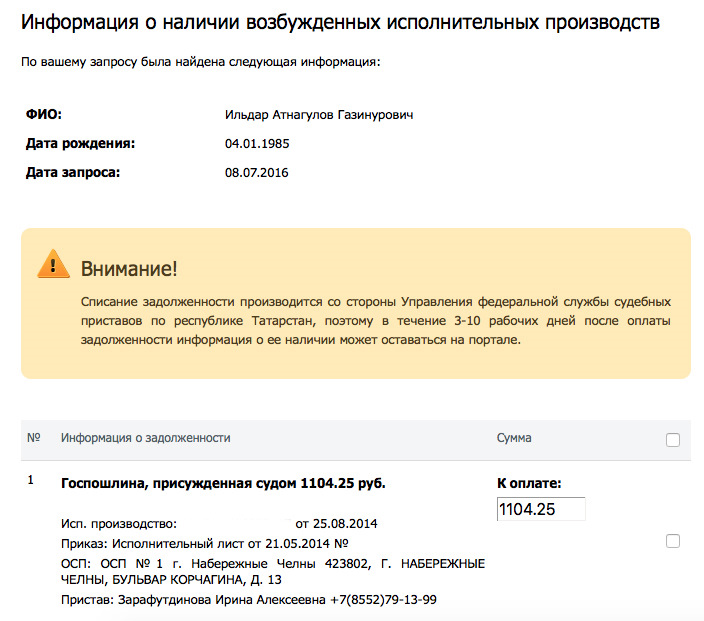The image size is (704, 621).
Task: Click the 'Дата запроса:' label
Action: pyautogui.click(x=73, y=173)
